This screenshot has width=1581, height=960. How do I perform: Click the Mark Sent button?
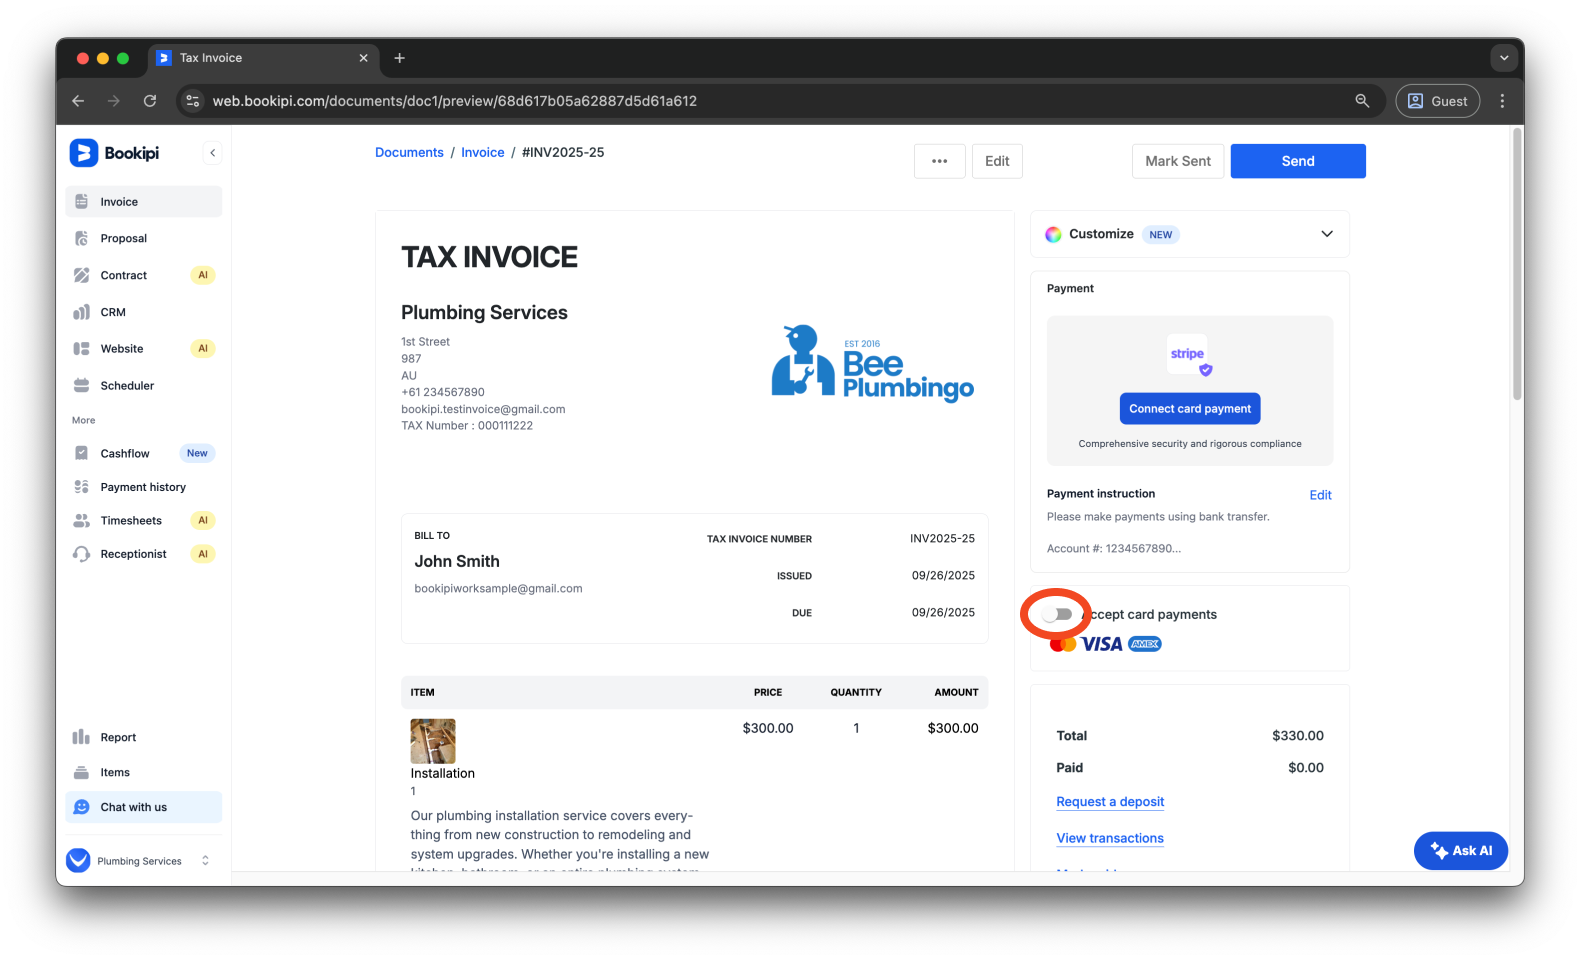coord(1178,161)
